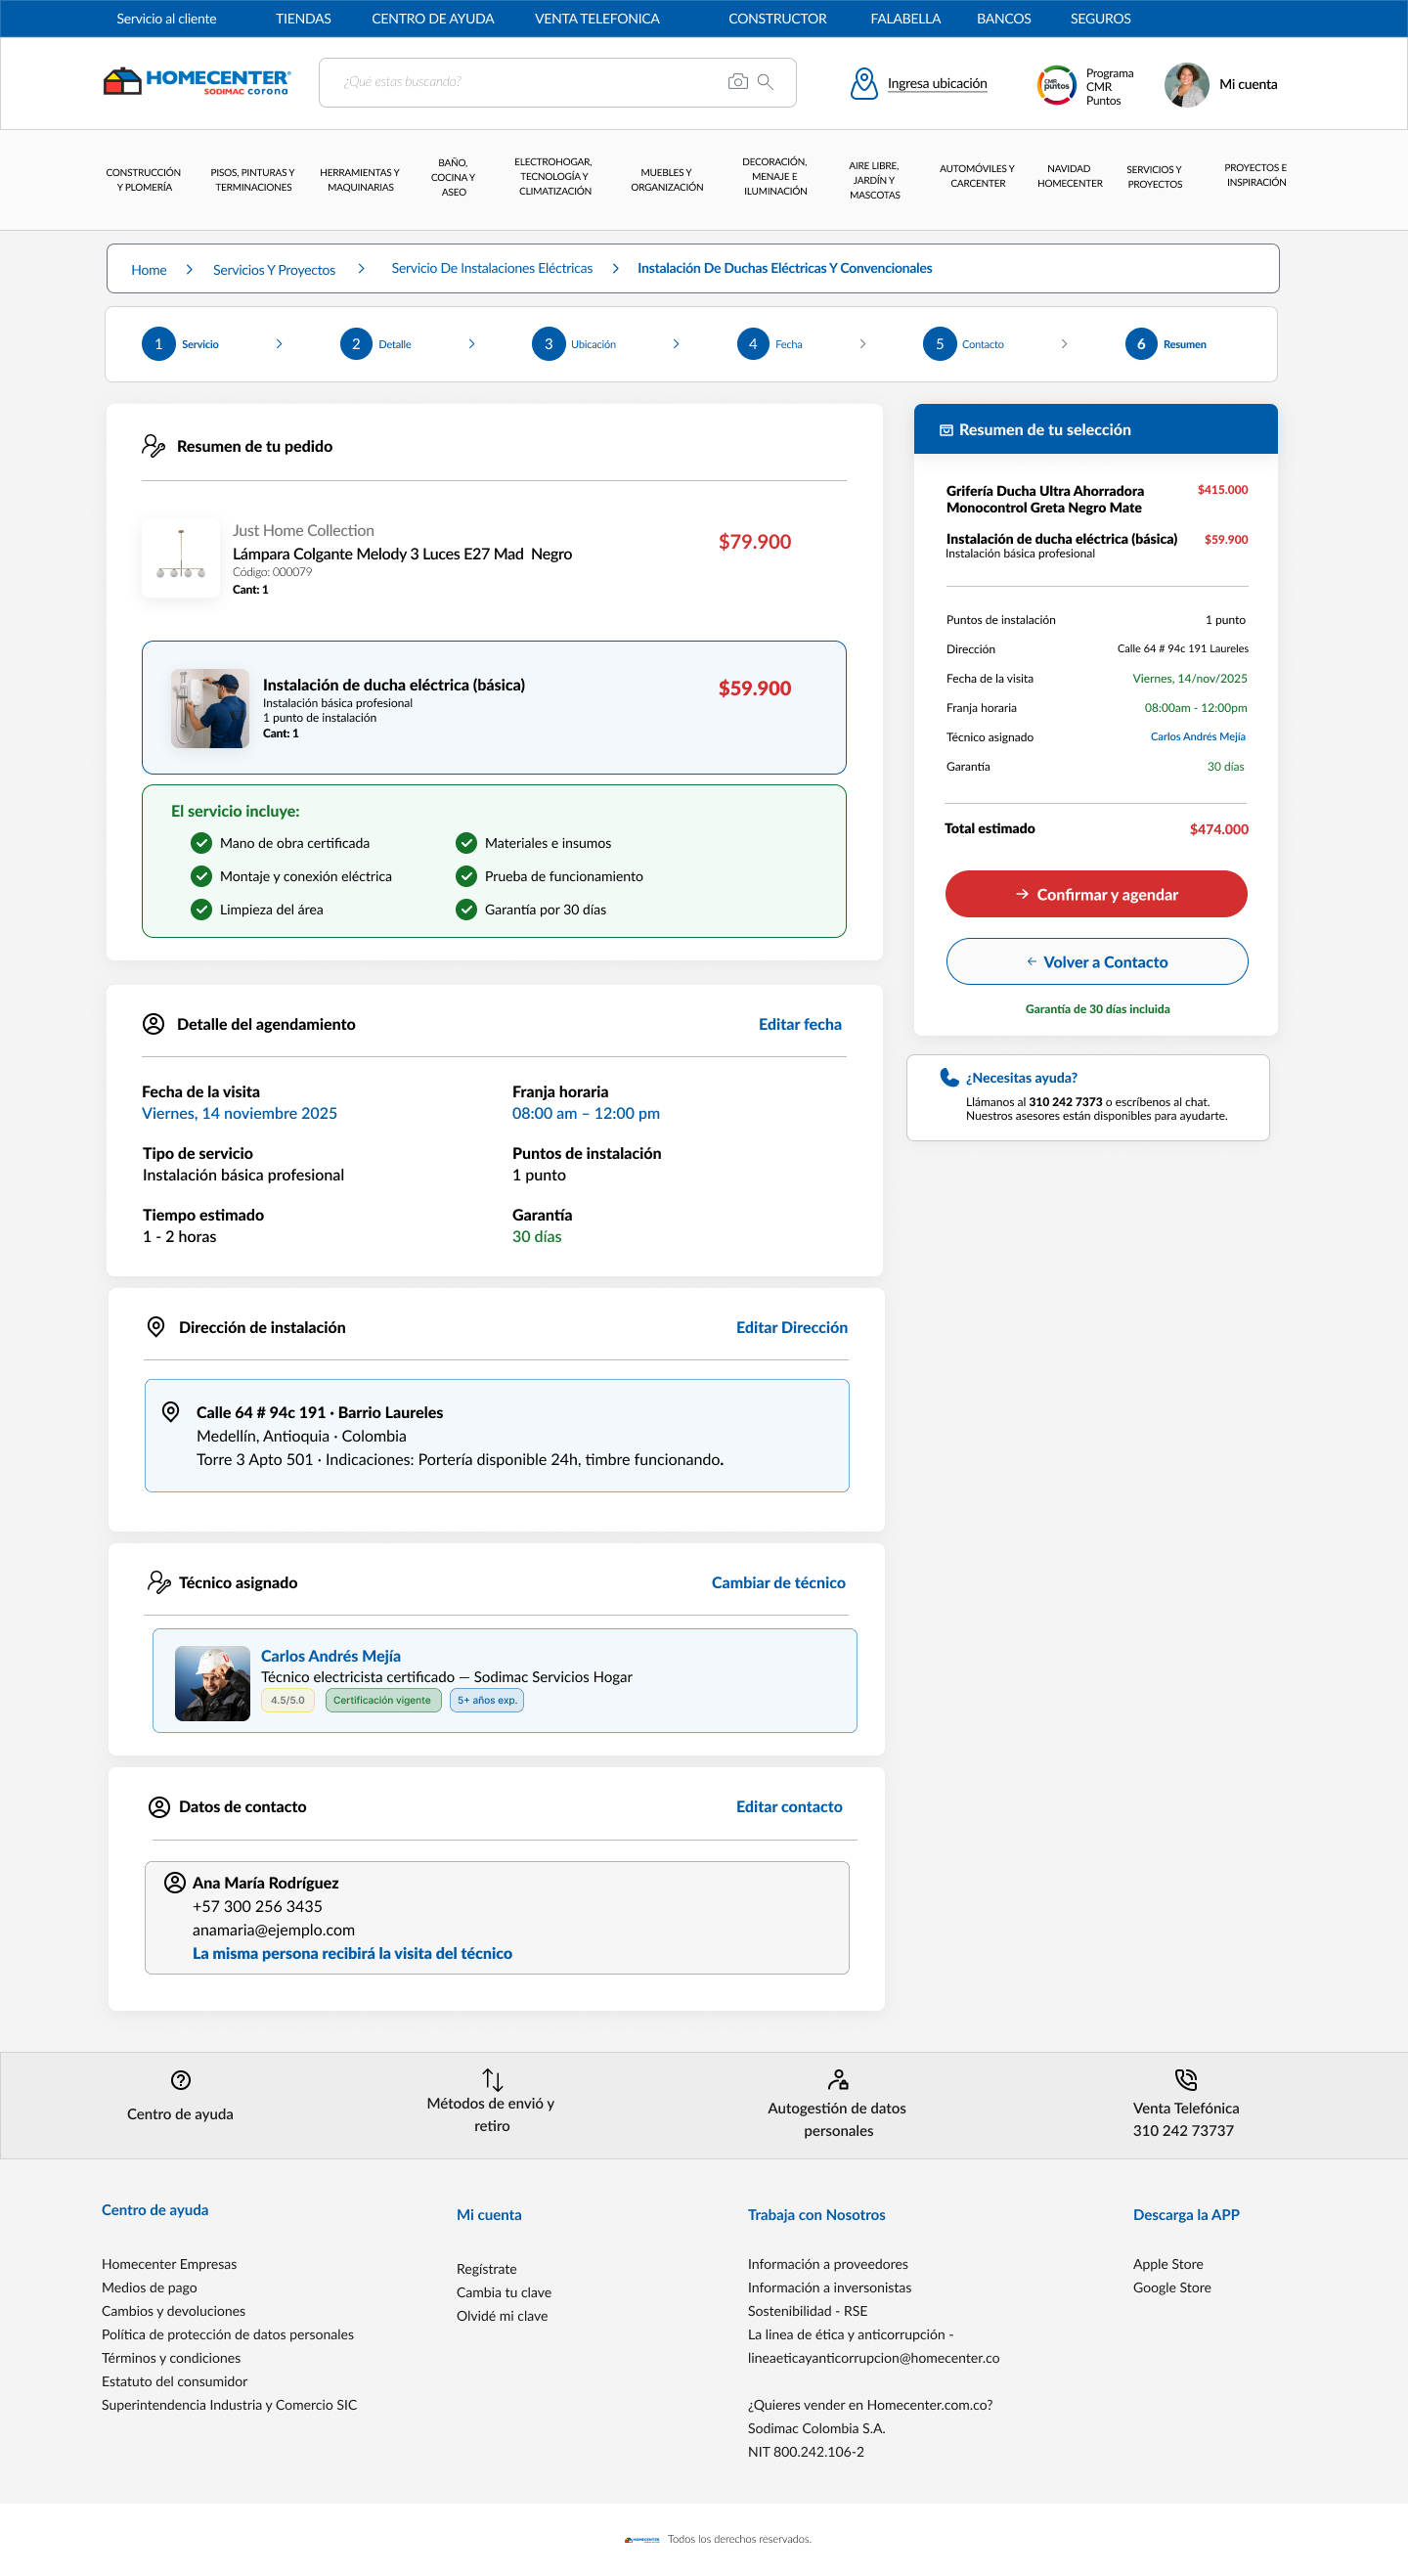Viewport: 1408px width, 2576px height.
Task: Go to step 4 Fecha
Action: coord(770,344)
